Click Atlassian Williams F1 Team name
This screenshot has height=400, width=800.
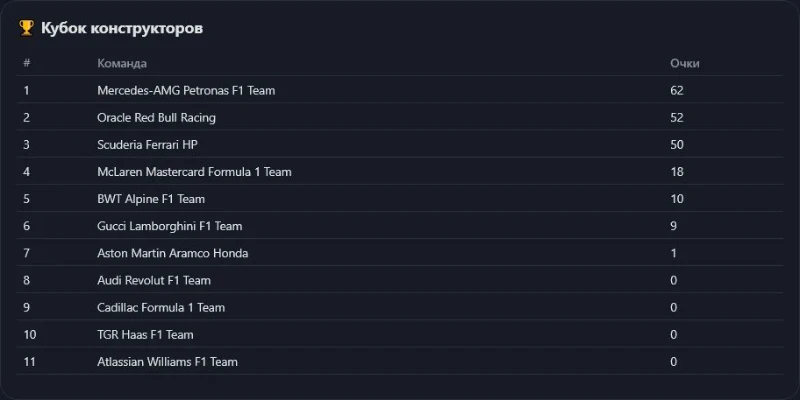(x=167, y=362)
